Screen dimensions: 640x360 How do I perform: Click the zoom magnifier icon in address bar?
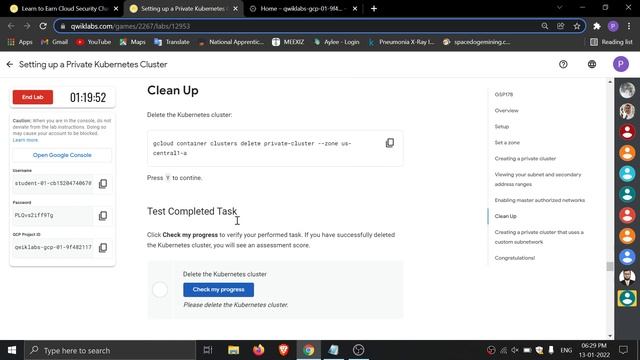pos(544,26)
